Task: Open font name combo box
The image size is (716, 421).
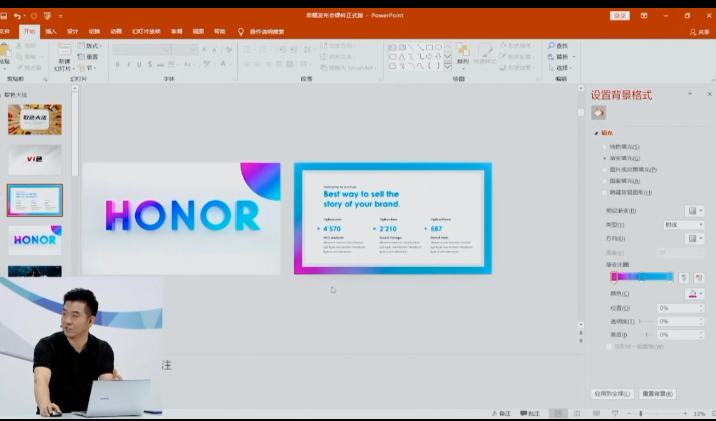Action: click(142, 49)
